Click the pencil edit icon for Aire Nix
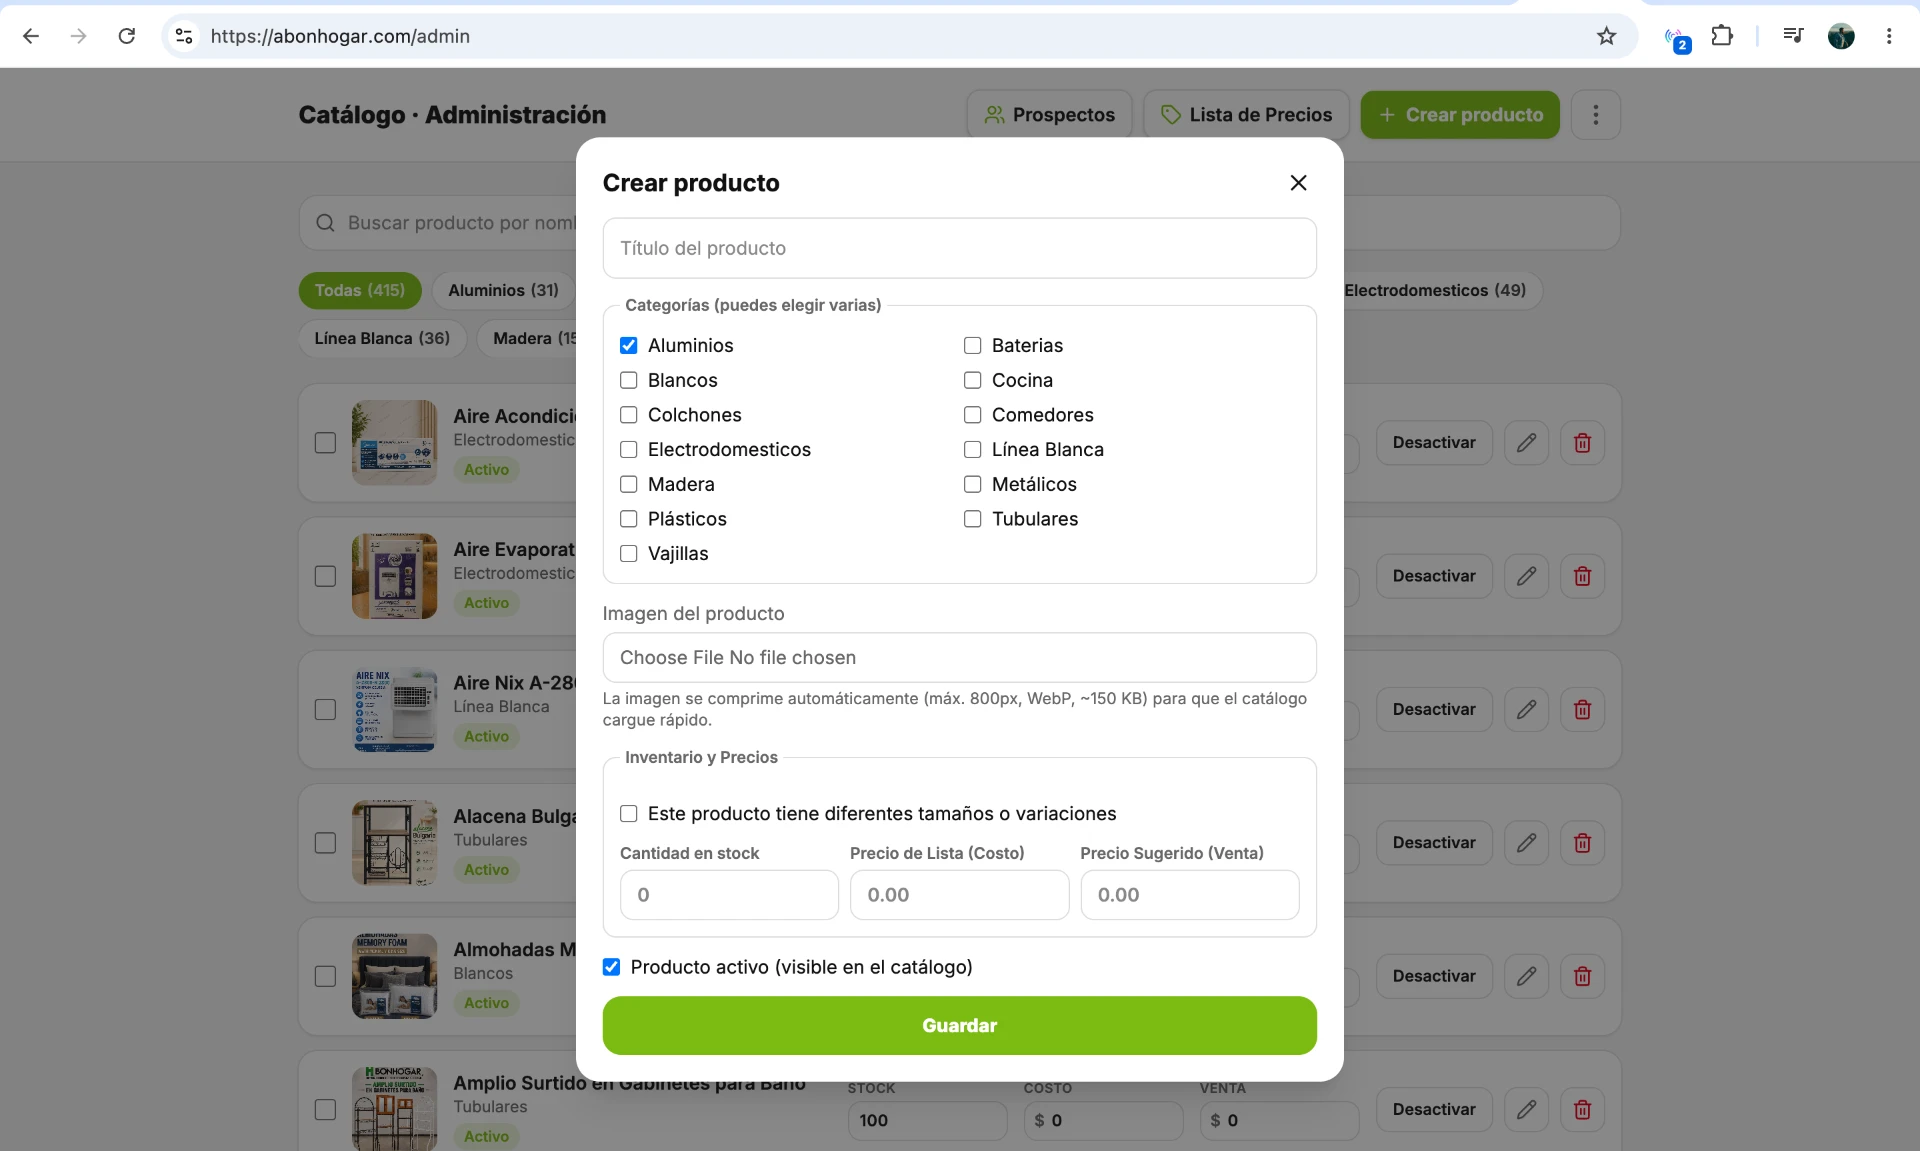This screenshot has height=1151, width=1920. tap(1526, 709)
